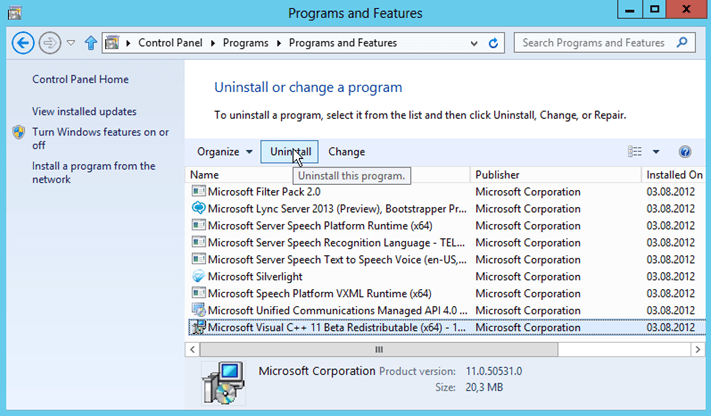Click the Speech Recognition Language row icon
The image size is (711, 416).
point(198,242)
